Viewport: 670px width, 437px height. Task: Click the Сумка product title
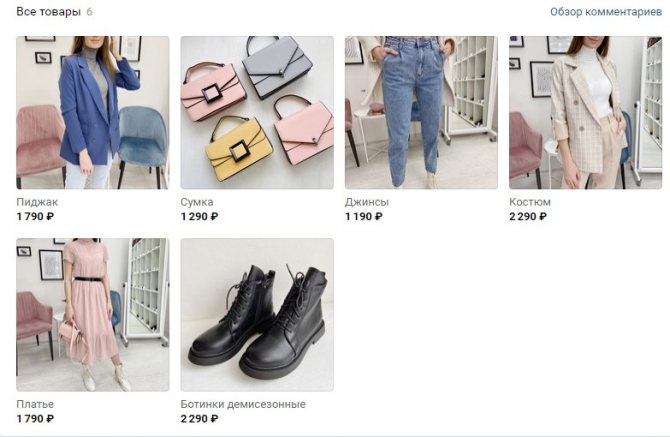coord(197,202)
